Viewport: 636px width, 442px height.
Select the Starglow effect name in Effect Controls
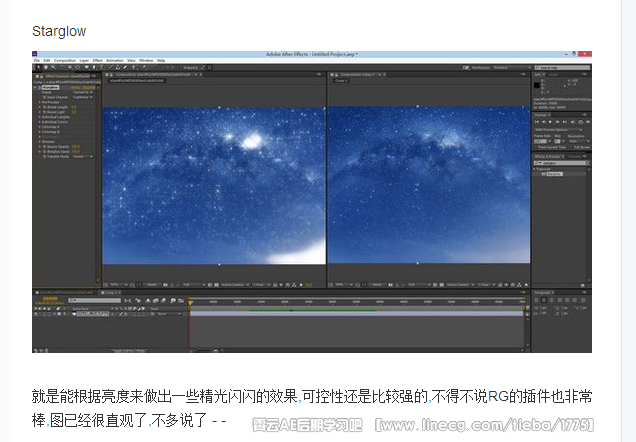50,88
